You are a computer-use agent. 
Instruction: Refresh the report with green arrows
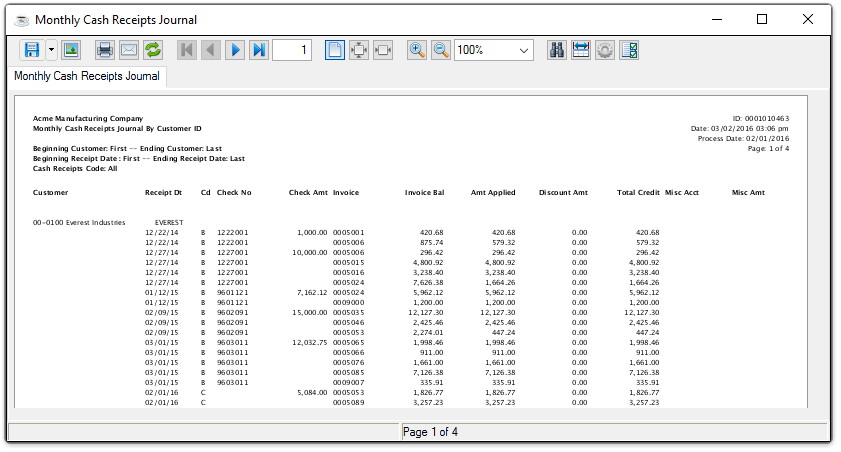(153, 50)
